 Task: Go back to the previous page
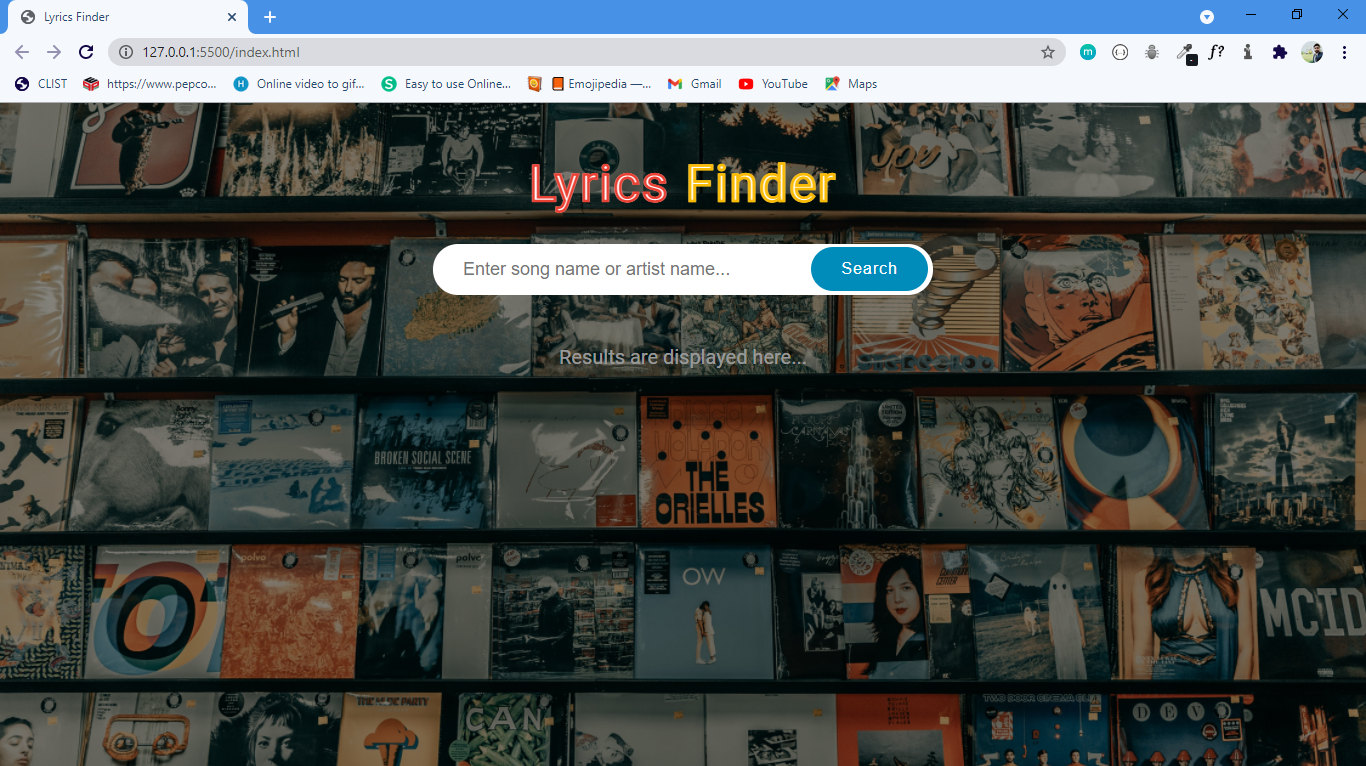[22, 52]
